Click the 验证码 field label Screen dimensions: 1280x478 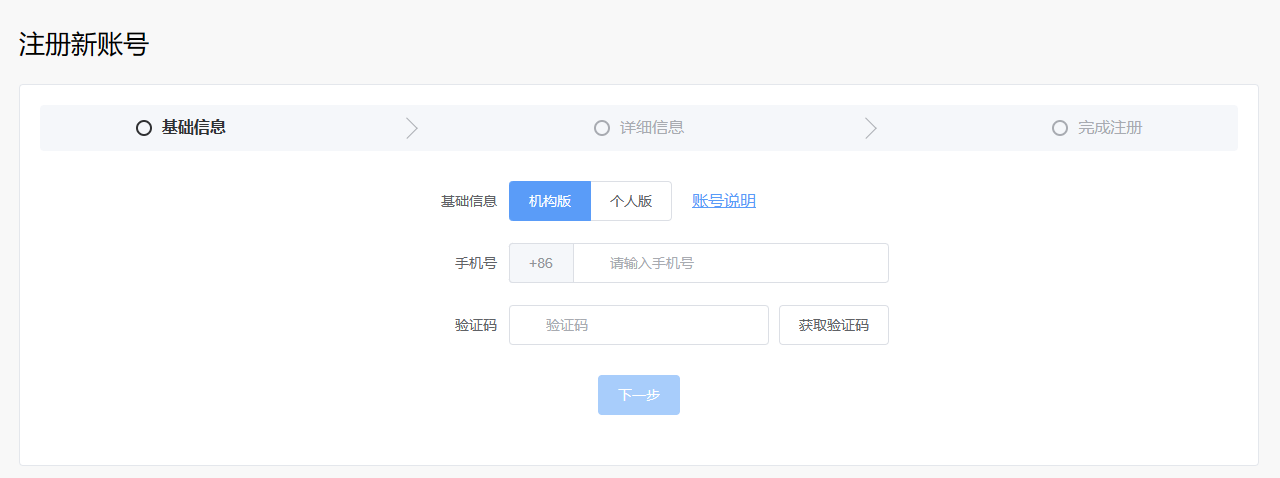pos(476,325)
